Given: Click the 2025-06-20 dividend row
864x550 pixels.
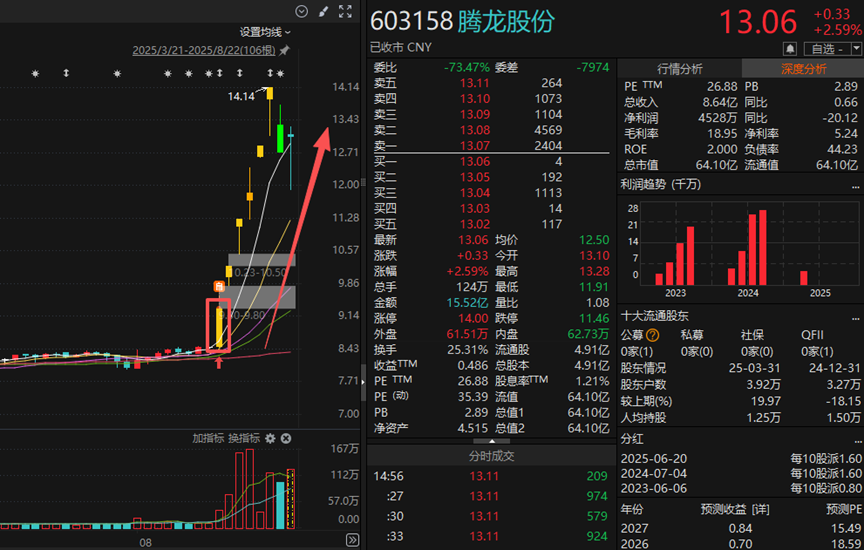Looking at the screenshot, I should pyautogui.click(x=741, y=459).
